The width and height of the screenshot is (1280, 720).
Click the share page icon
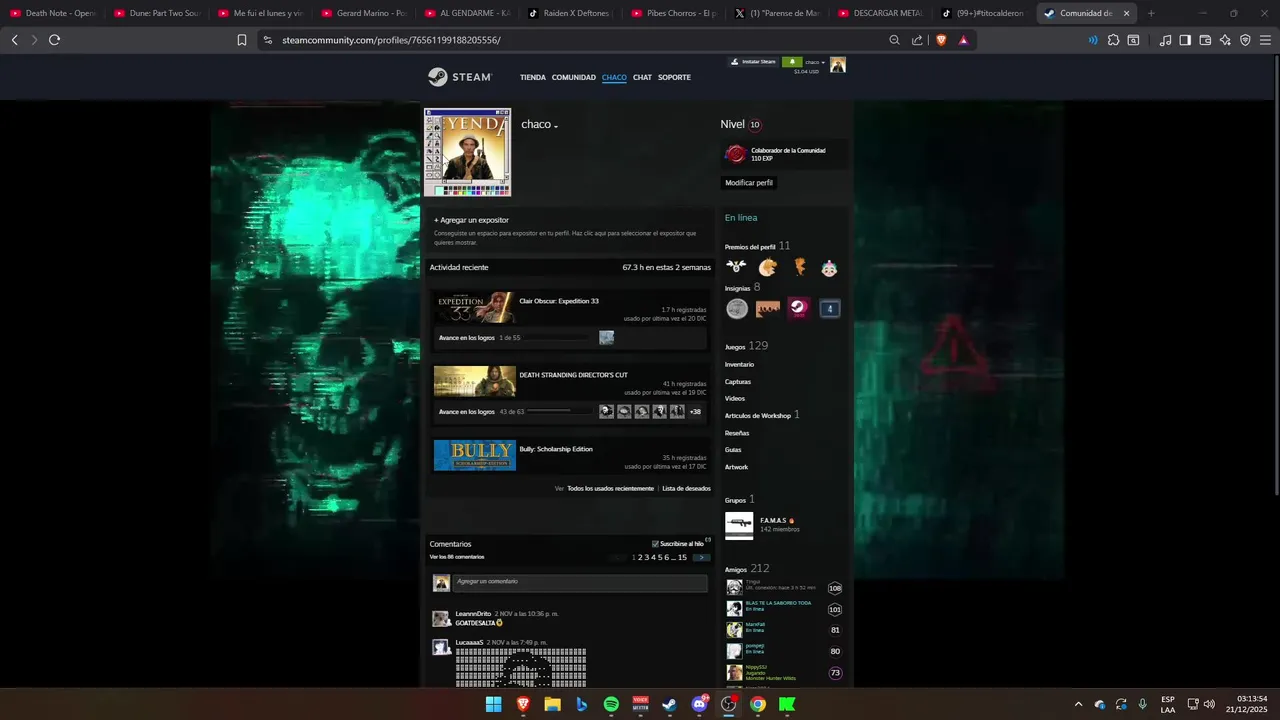click(x=917, y=40)
